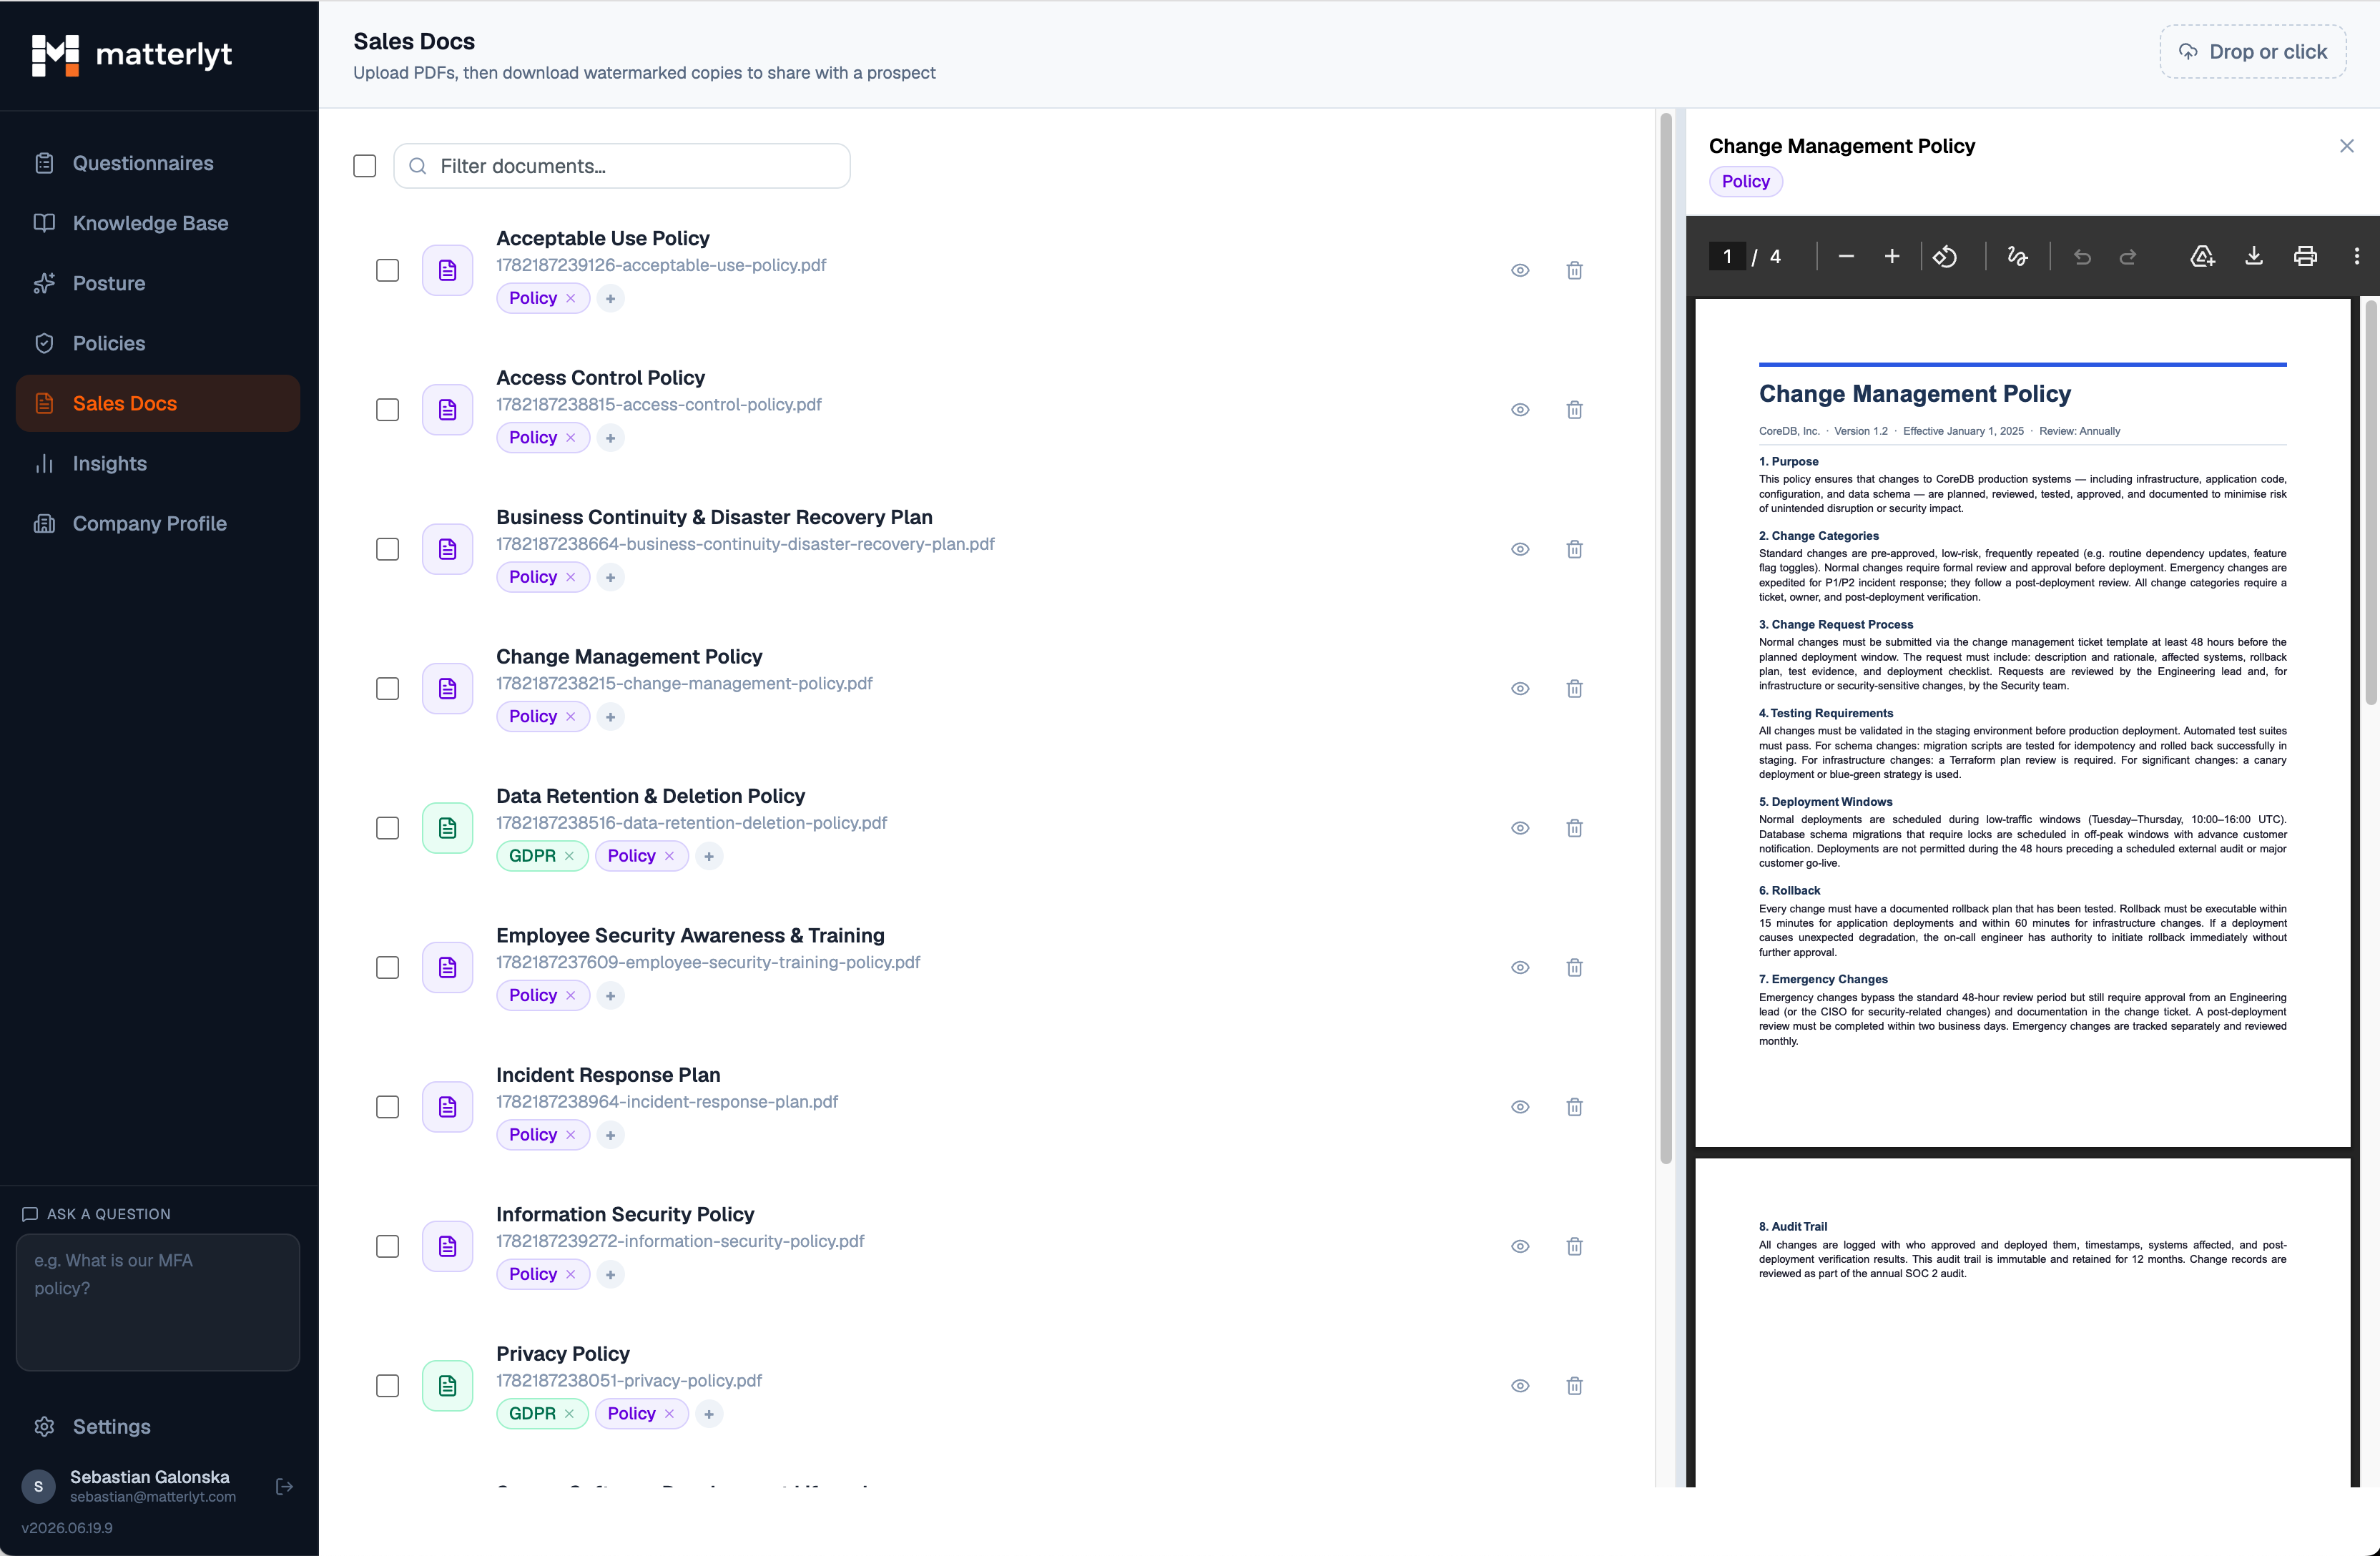This screenshot has height=1556, width=2380.
Task: Delete the Information Security Policy document
Action: tap(1574, 1247)
